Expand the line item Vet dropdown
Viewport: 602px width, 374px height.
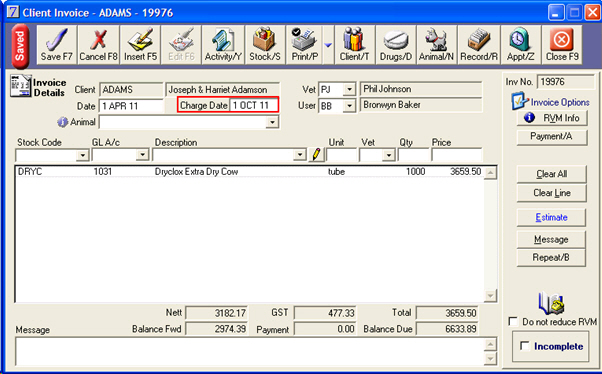[389, 155]
